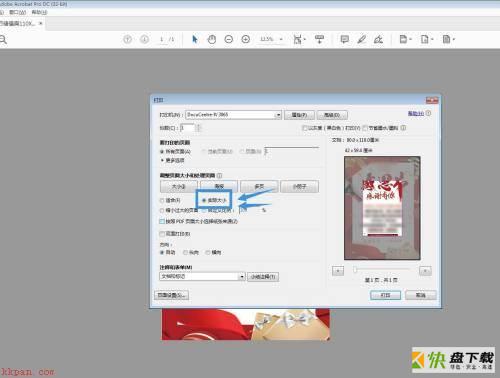This screenshot has height=378, width=500.
Task: Select the highlighter pen tool
Action: (x=361, y=39)
